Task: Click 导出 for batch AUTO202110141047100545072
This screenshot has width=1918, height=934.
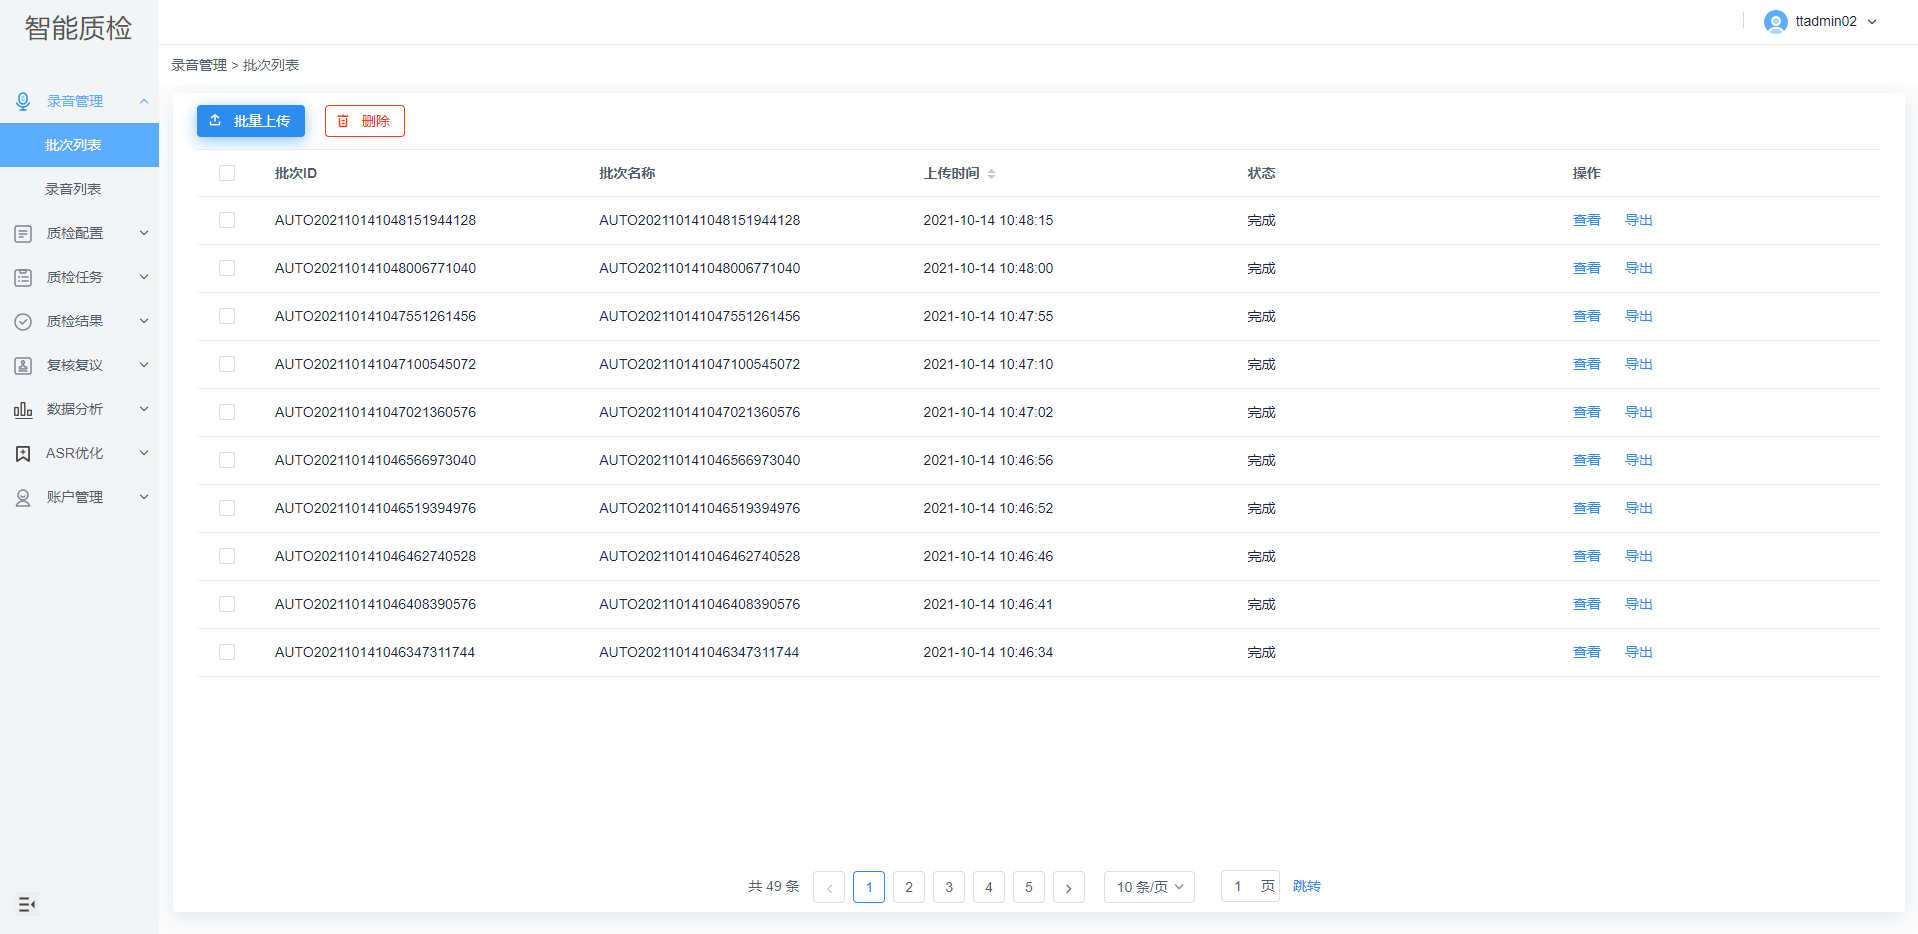Action: click(1638, 364)
